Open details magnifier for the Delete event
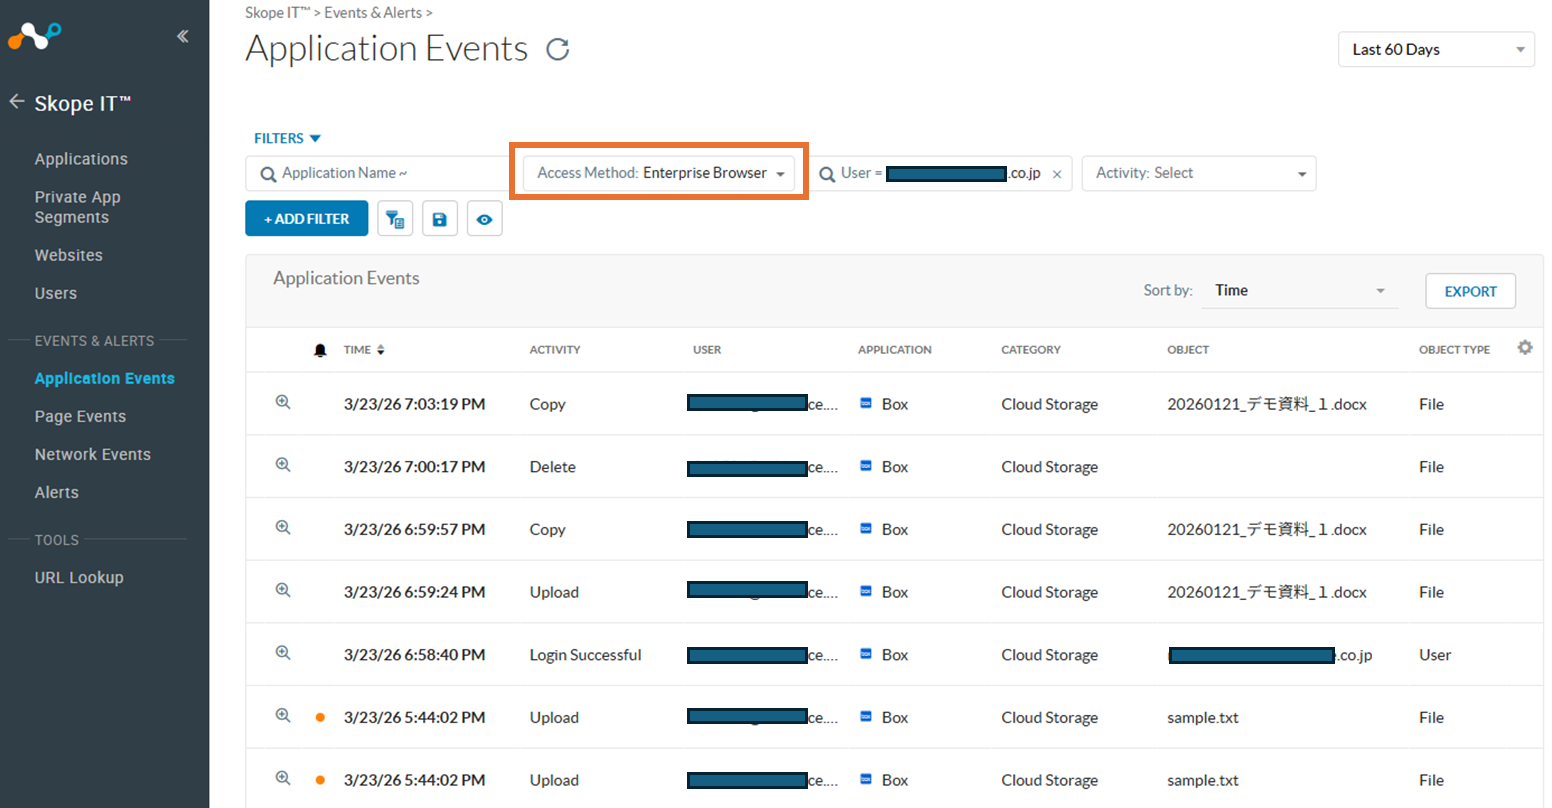The height and width of the screenshot is (808, 1552). point(283,465)
